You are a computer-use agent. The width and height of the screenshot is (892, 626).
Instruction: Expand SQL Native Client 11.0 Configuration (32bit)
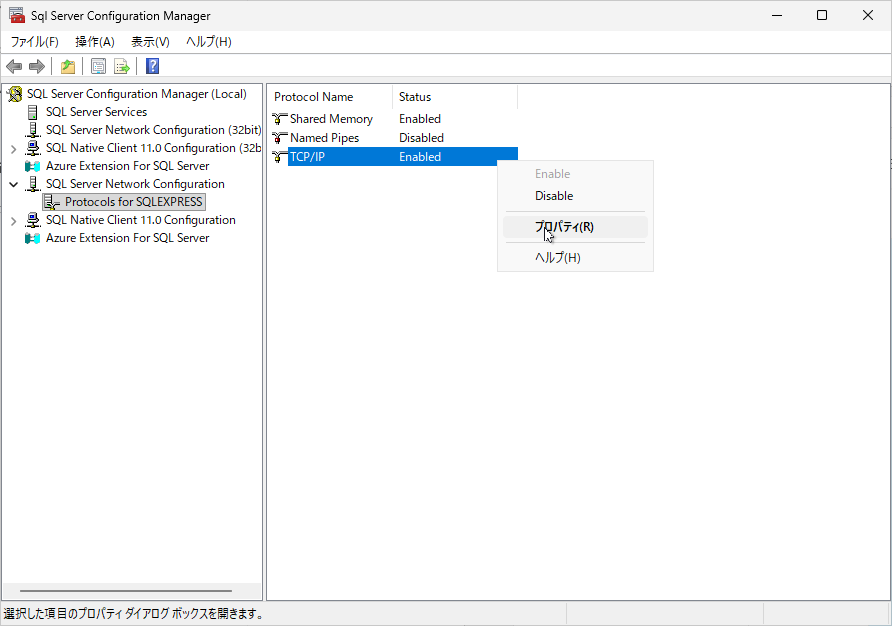[x=13, y=148]
